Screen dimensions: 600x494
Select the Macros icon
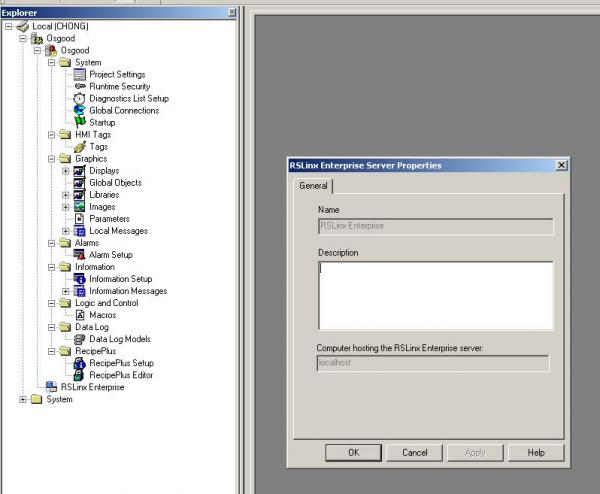80,315
